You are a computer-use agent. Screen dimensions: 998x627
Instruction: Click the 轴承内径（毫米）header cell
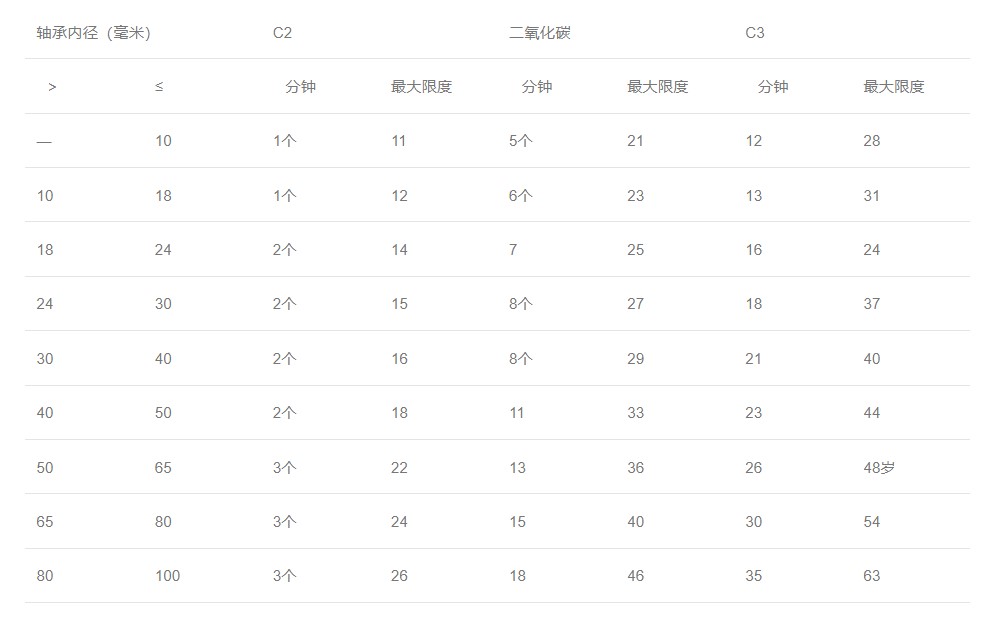pyautogui.click(x=94, y=33)
